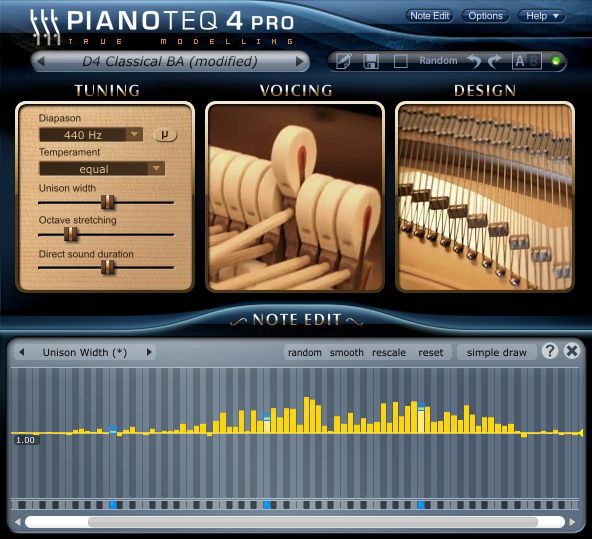Open the Note Edit help question mark
The image size is (592, 539).
[x=550, y=351]
